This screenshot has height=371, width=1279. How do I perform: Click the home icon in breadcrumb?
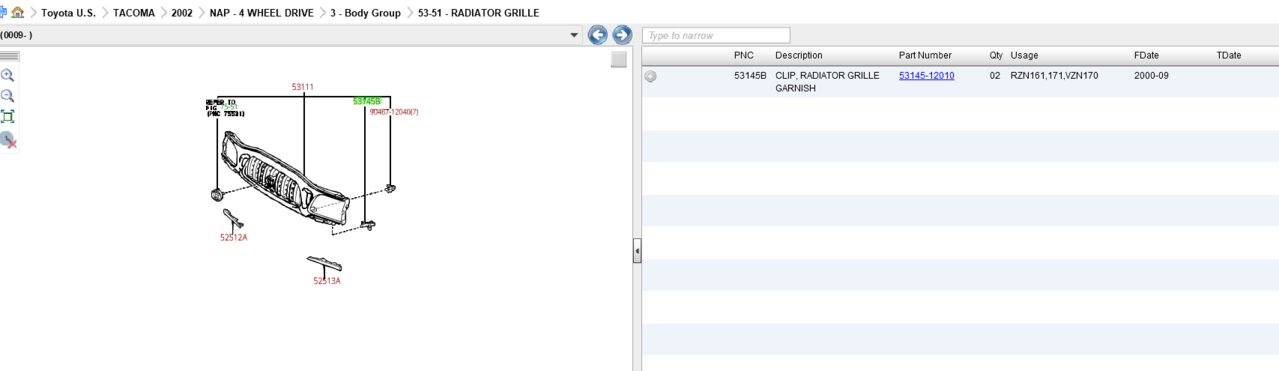tap(17, 13)
